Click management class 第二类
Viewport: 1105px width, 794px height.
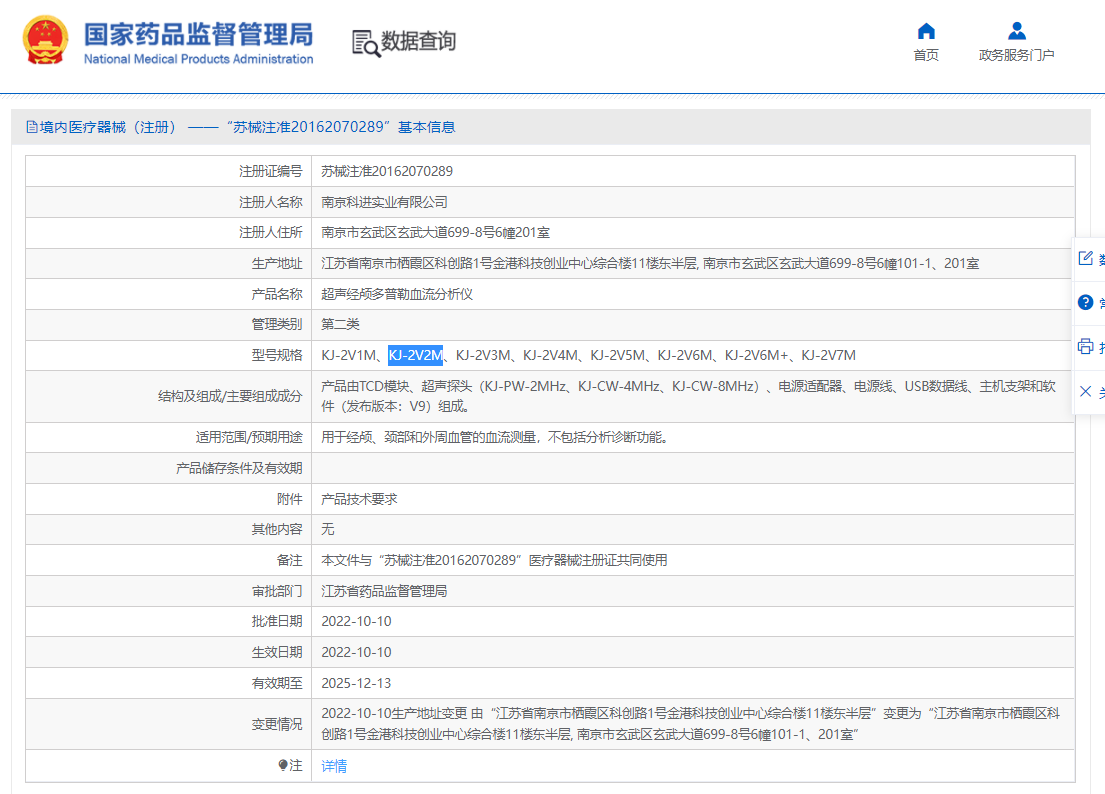tap(340, 324)
